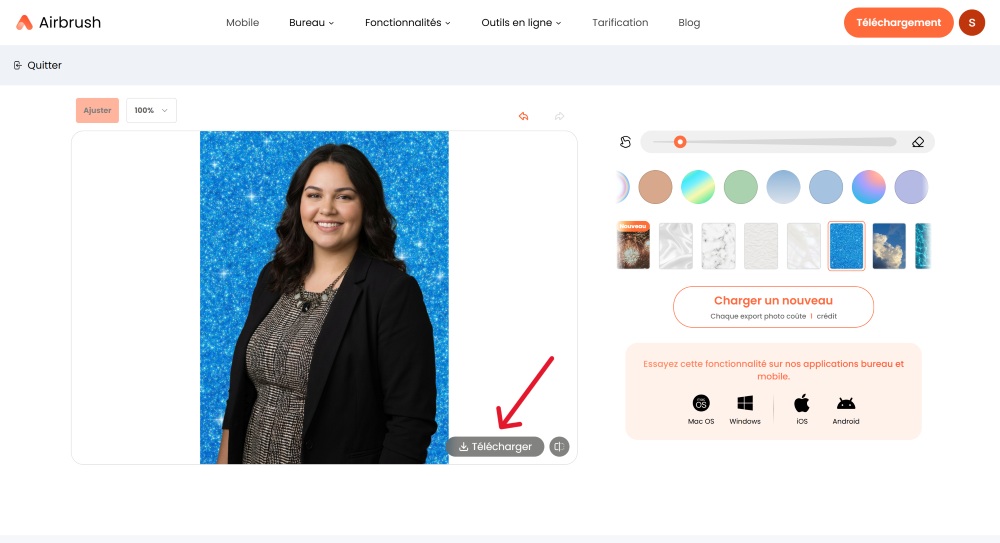Choose the soft green color swatch
This screenshot has width=1000, height=543.
click(x=740, y=187)
